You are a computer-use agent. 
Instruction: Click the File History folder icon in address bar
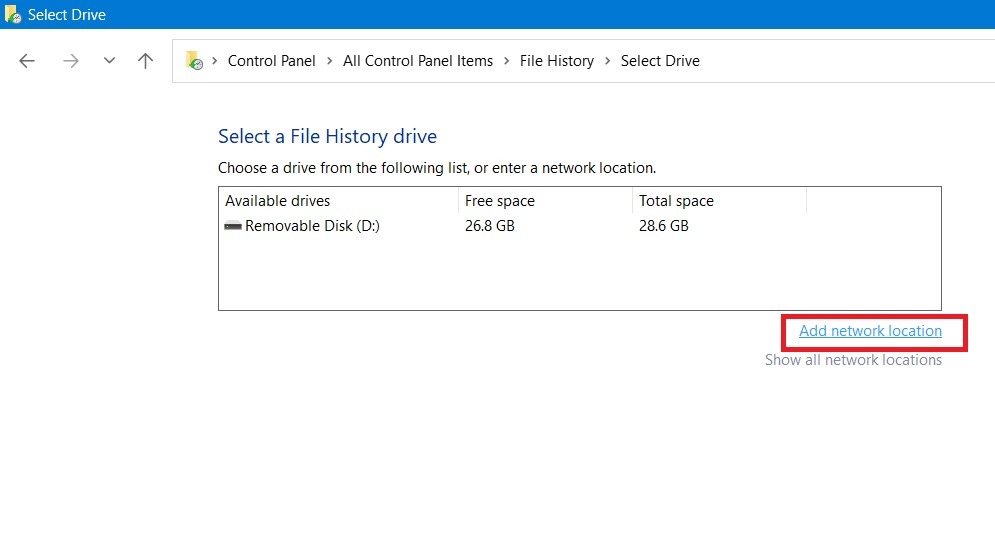point(194,61)
